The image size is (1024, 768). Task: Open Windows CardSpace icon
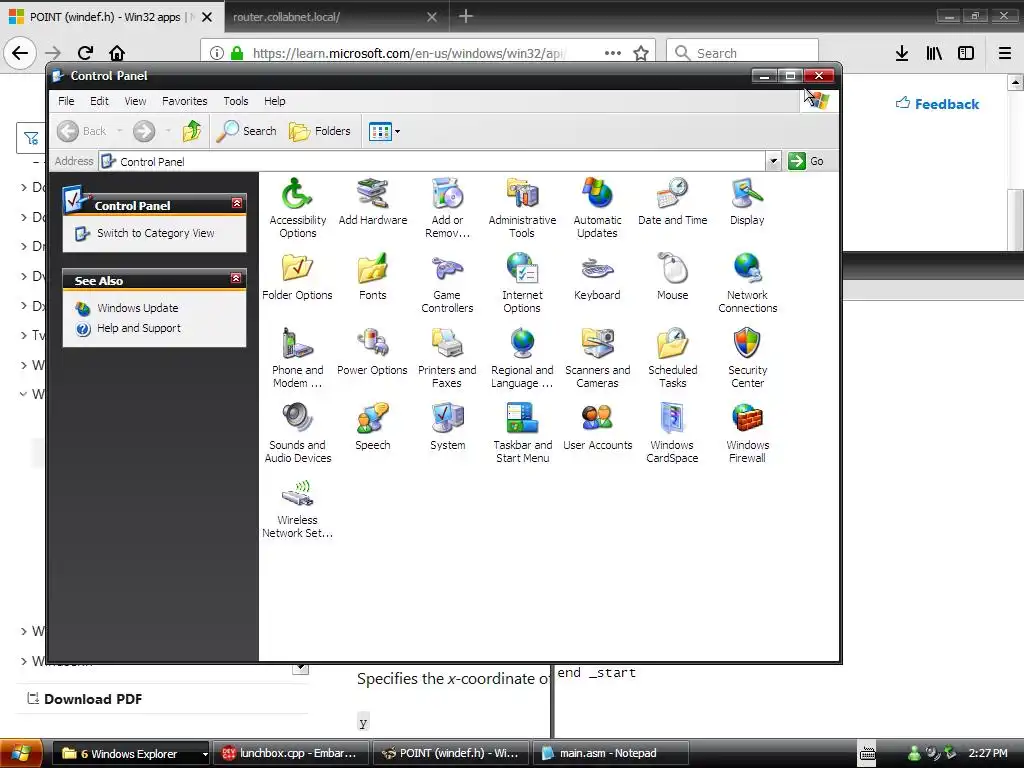point(672,433)
